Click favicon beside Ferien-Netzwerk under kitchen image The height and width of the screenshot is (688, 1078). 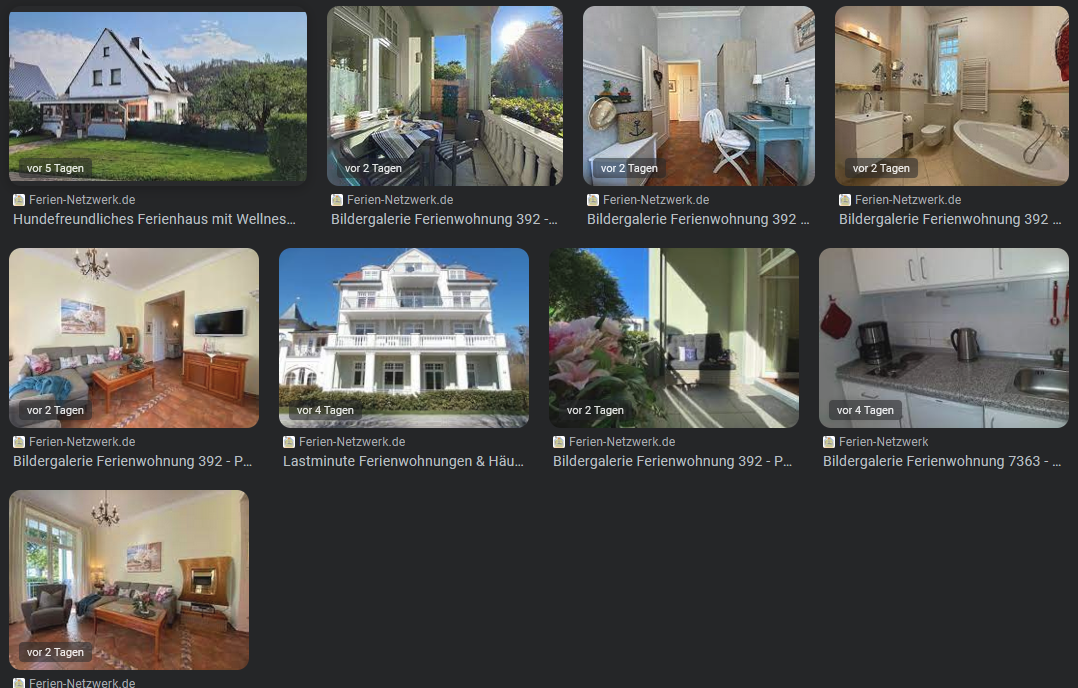[x=829, y=442]
